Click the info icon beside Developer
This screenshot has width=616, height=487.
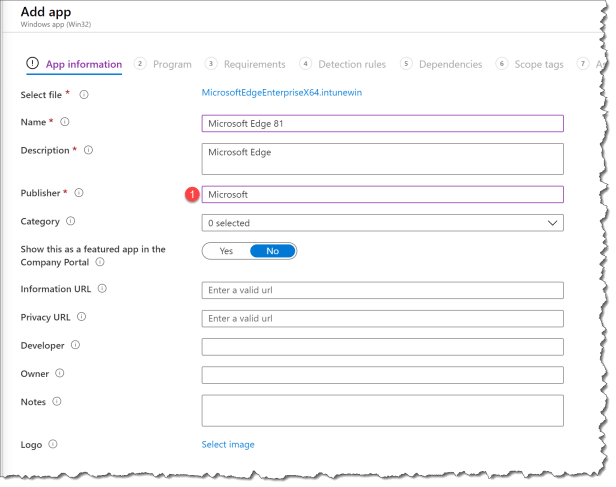(x=75, y=345)
